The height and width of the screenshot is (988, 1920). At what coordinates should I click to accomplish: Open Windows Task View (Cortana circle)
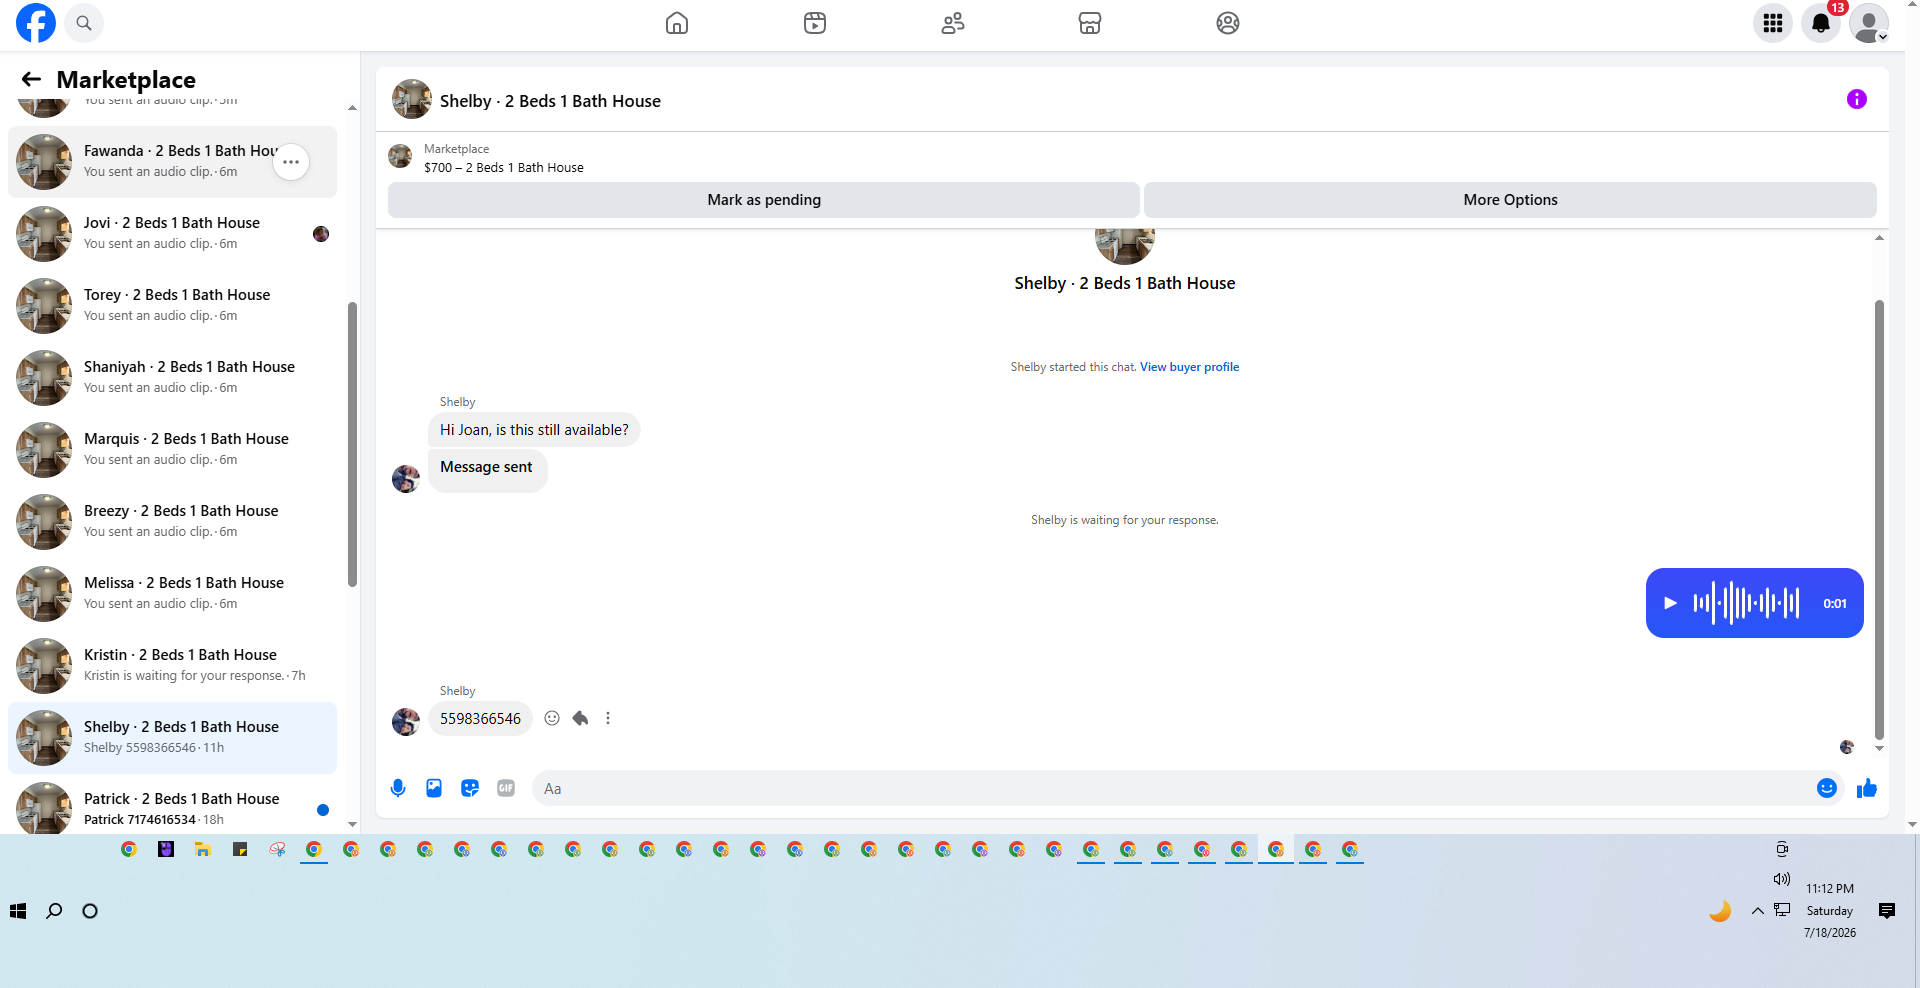(x=90, y=911)
